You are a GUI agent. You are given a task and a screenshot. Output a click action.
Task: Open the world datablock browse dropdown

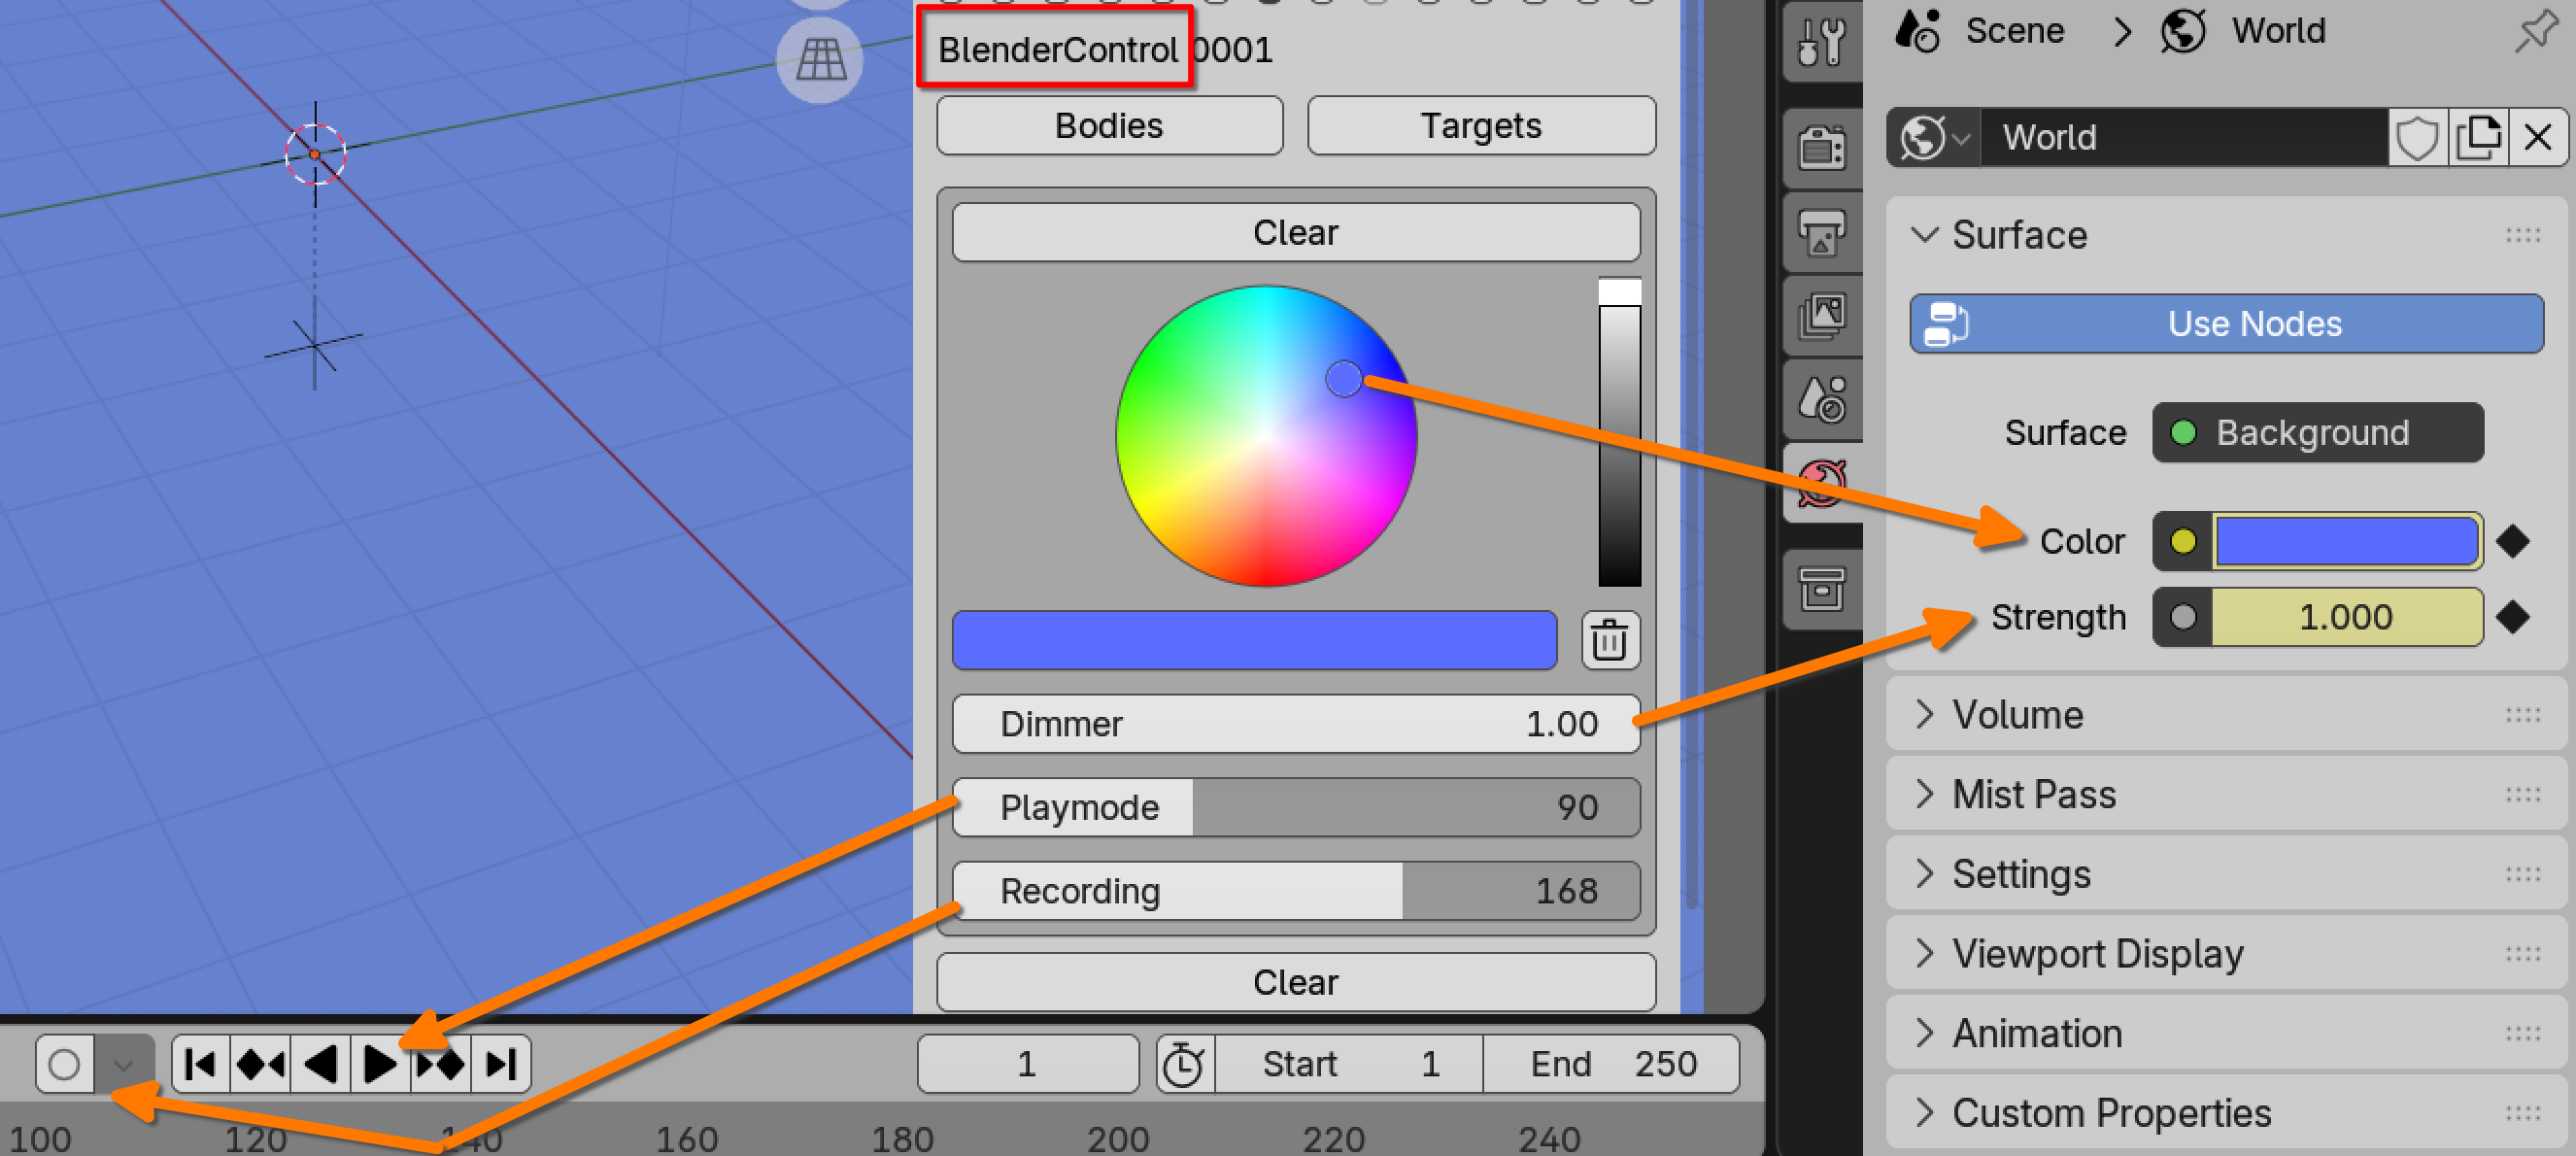tap(1932, 137)
